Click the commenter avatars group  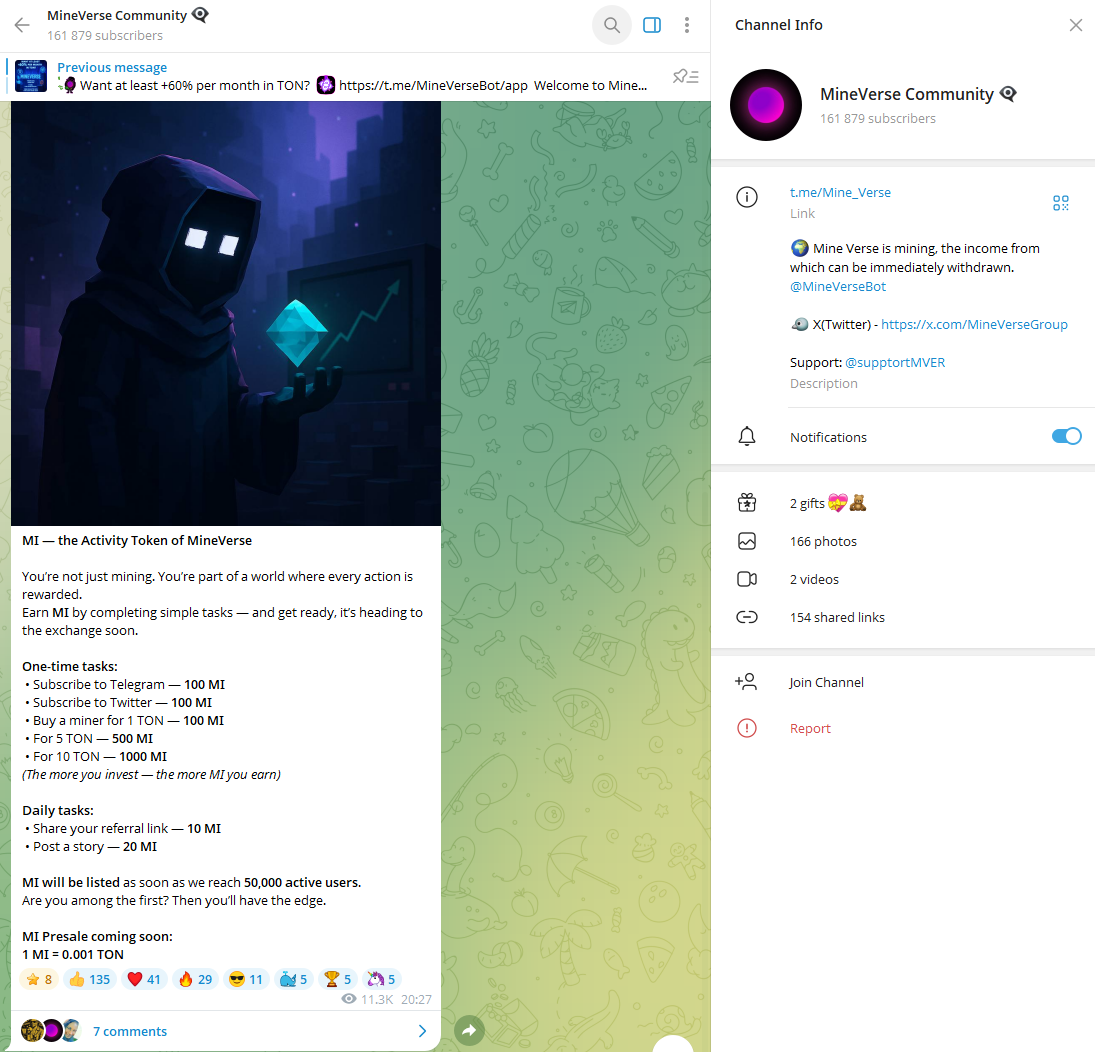50,1030
